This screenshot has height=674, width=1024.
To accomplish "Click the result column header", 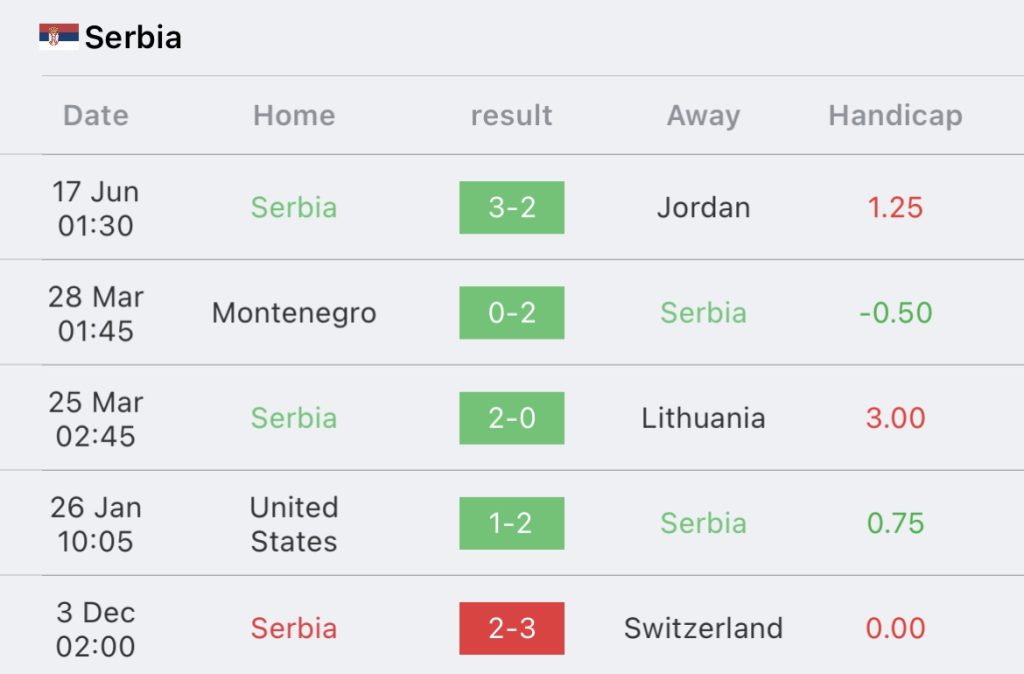I will point(511,116).
